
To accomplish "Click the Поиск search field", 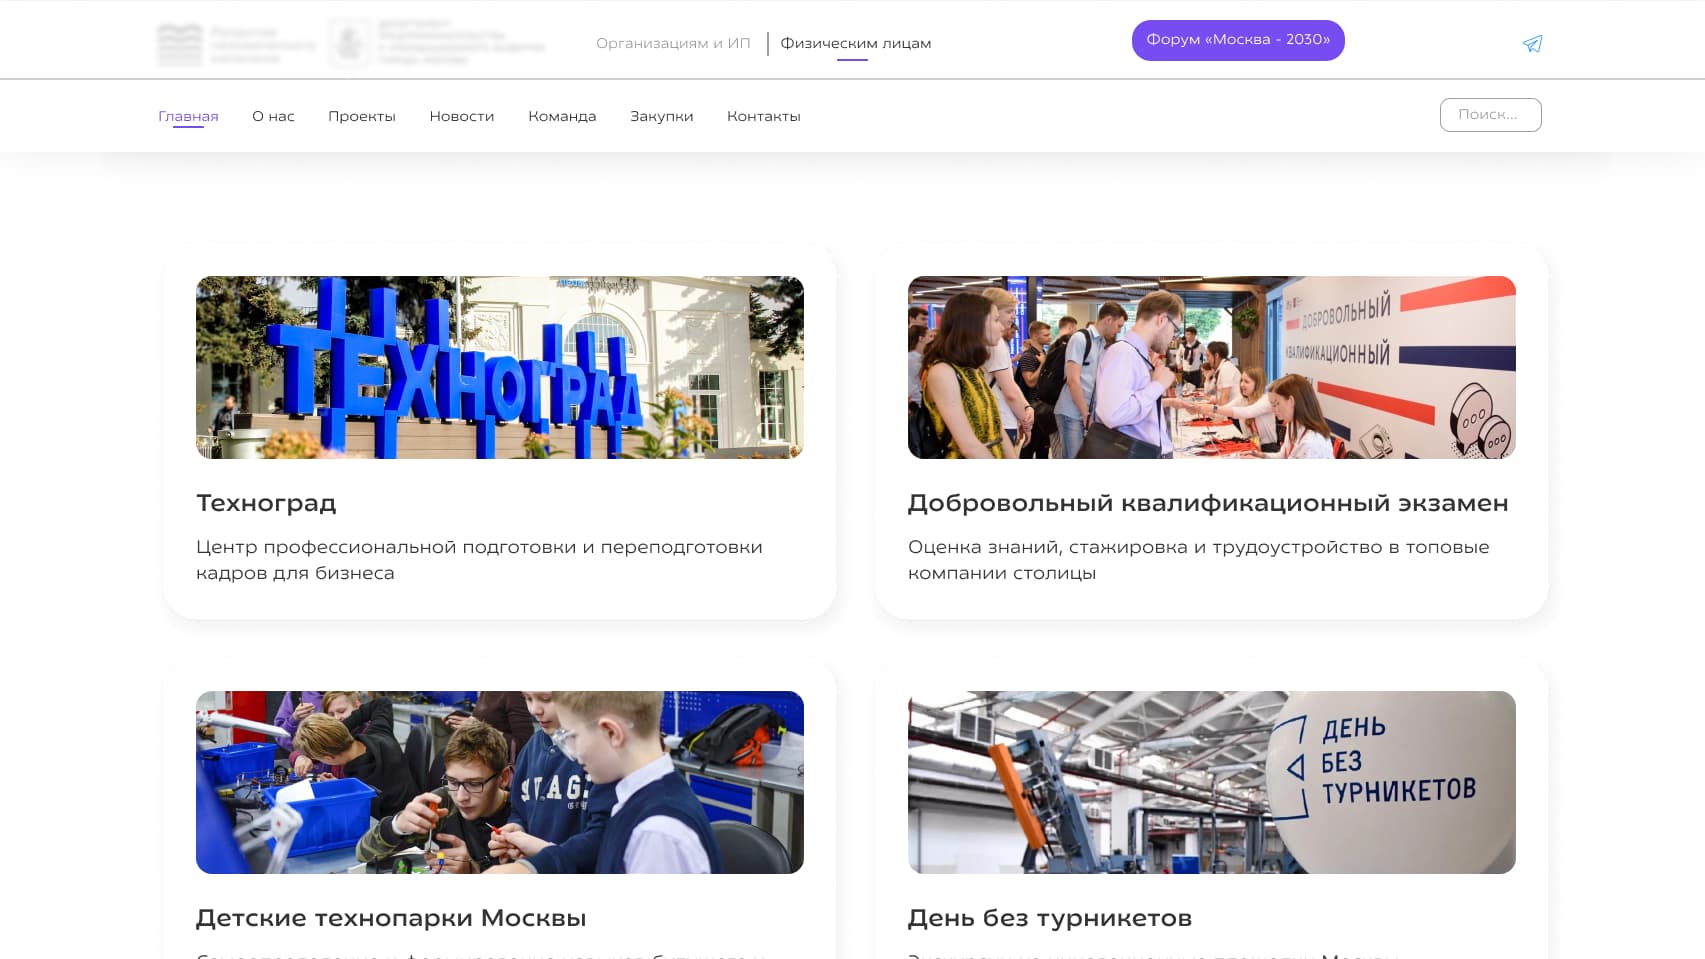I will tap(1490, 115).
